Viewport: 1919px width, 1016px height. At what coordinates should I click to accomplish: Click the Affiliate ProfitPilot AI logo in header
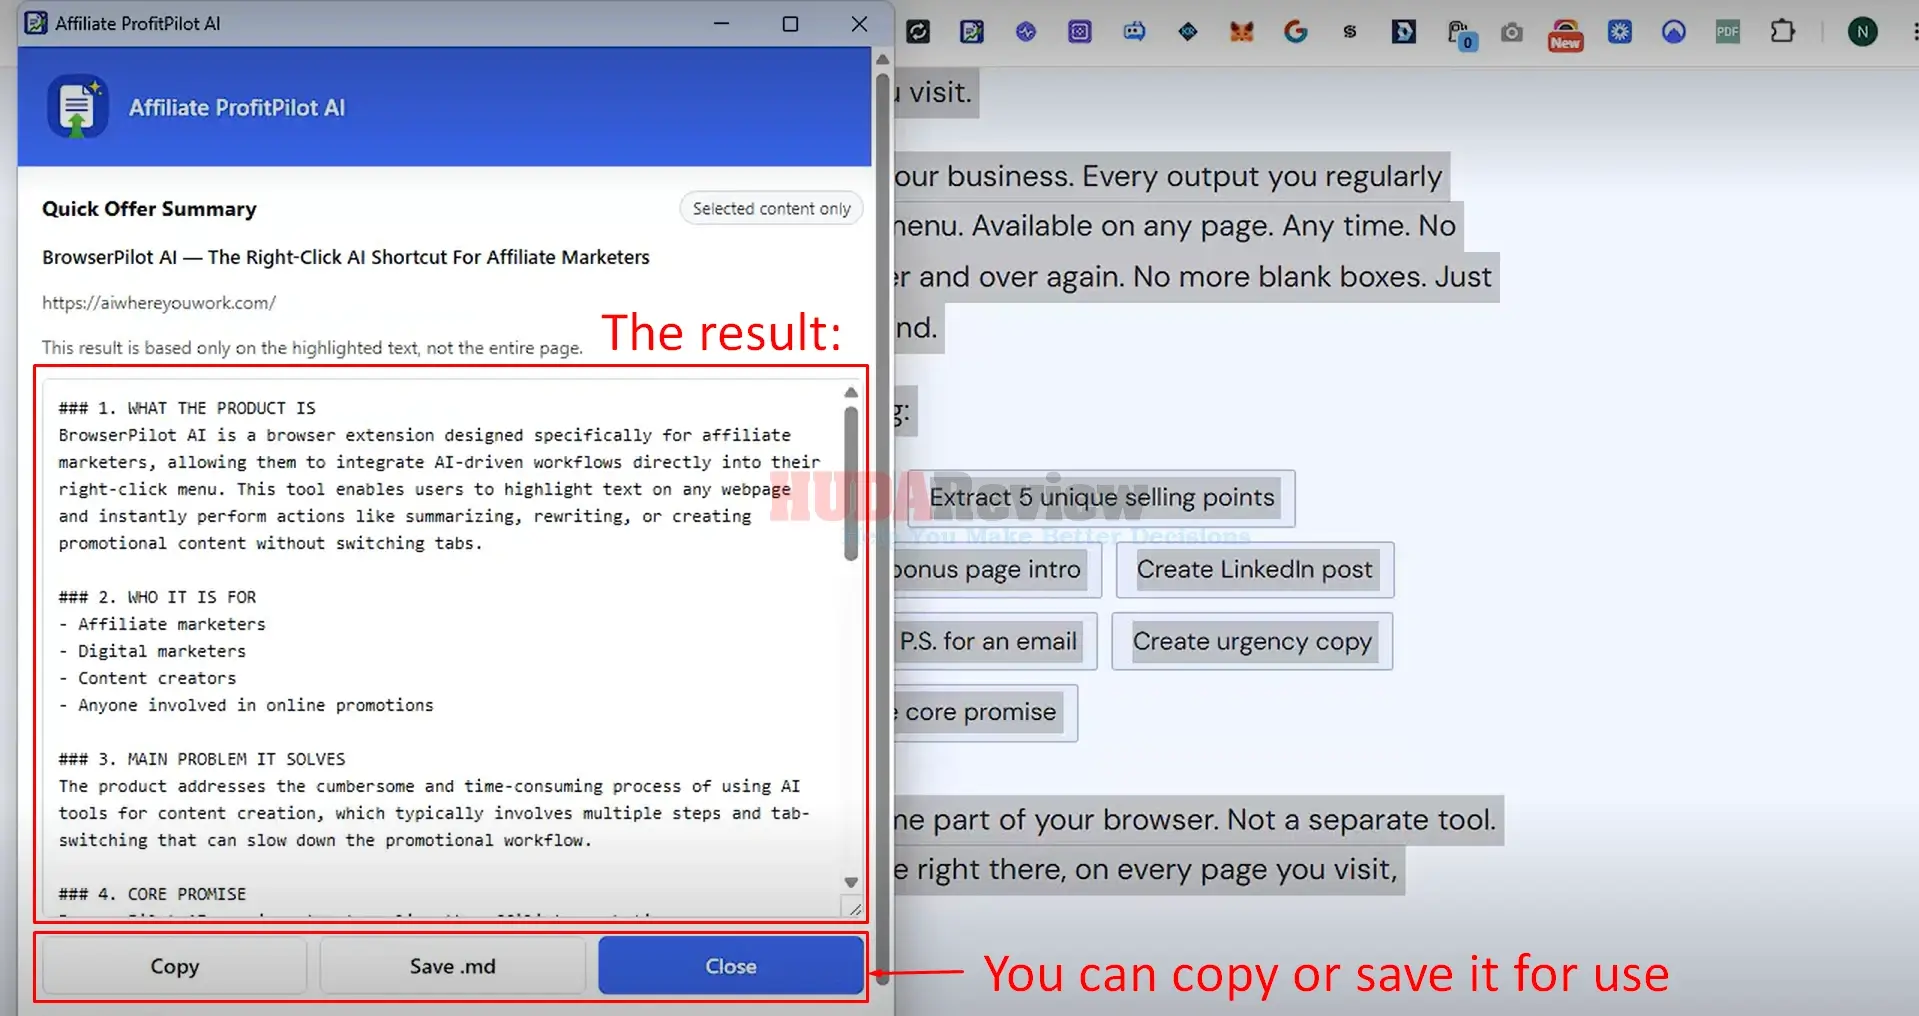(x=78, y=107)
